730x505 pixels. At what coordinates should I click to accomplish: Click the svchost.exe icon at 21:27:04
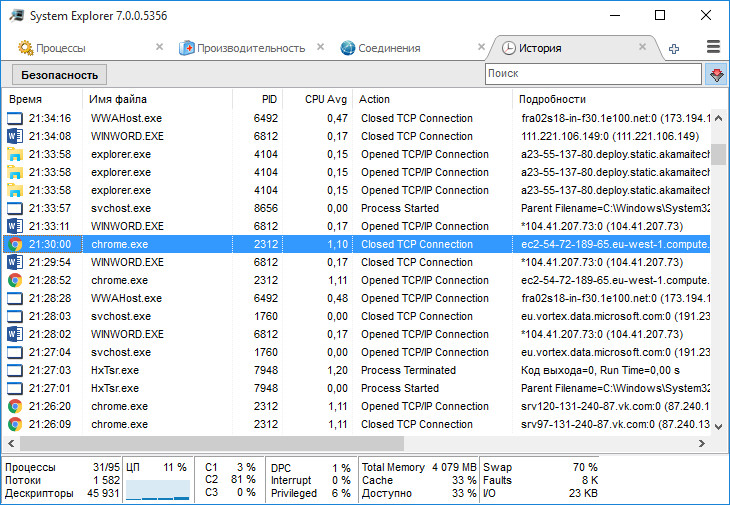pyautogui.click(x=15, y=352)
